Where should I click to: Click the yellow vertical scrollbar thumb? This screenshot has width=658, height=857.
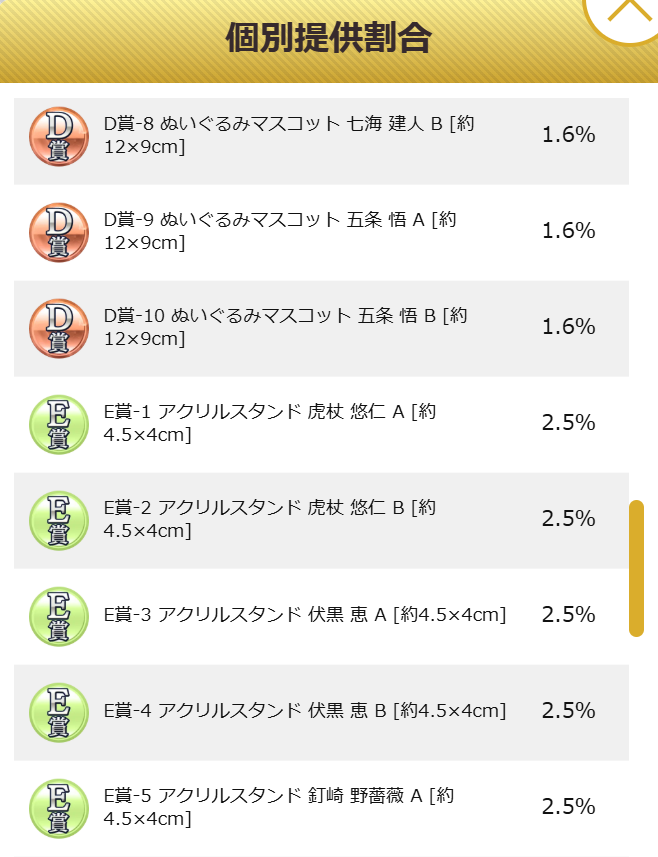click(x=637, y=568)
